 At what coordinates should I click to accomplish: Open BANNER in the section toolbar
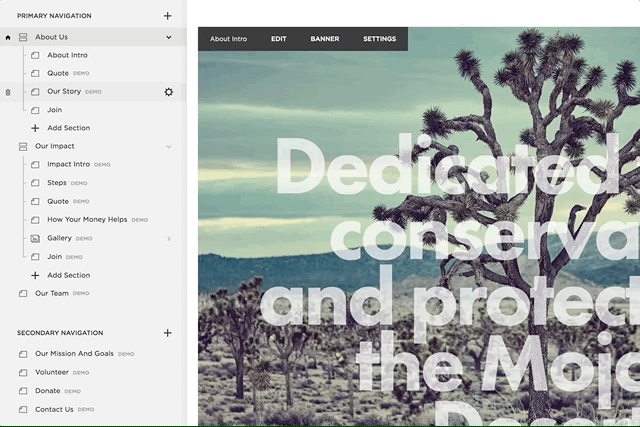point(324,39)
